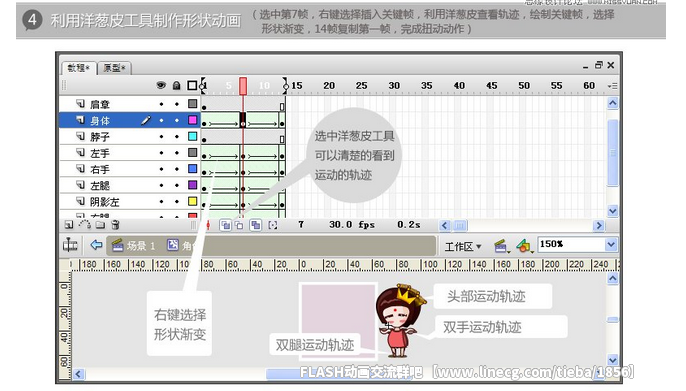Viewport: 686px width, 391px height.
Task: Click the 30.0 fps frame rate value
Action: click(x=352, y=225)
